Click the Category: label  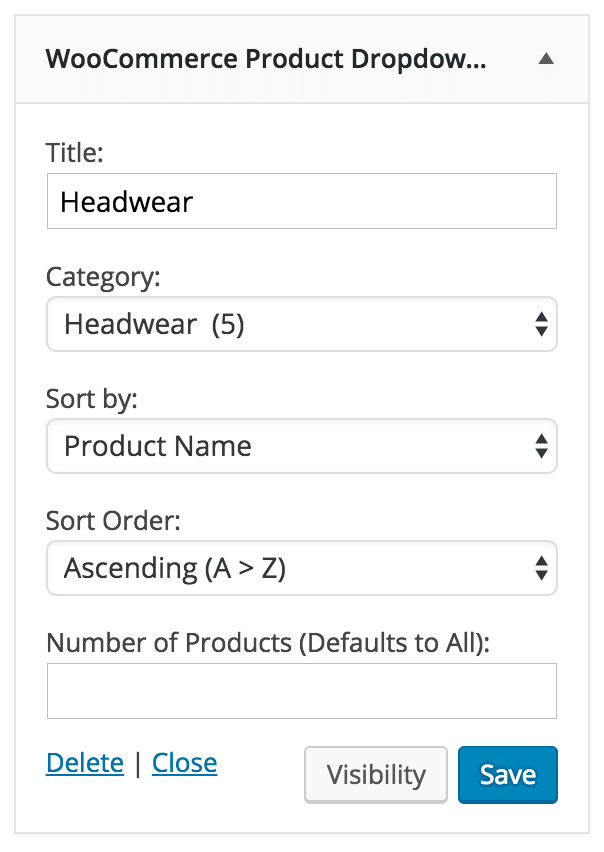click(103, 277)
